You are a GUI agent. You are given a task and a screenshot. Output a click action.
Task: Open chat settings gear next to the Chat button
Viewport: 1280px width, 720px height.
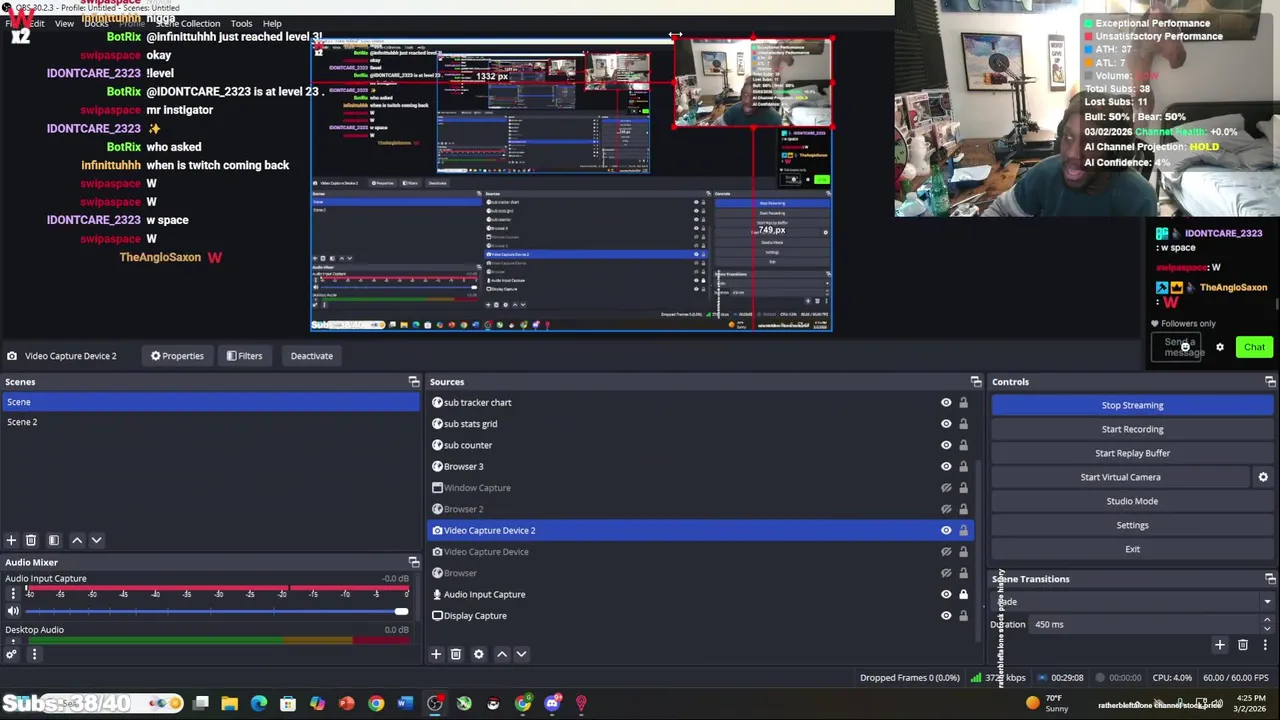point(1220,347)
